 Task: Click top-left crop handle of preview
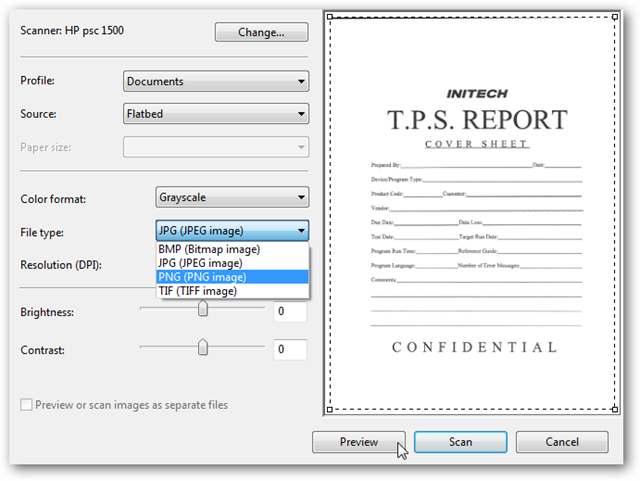330,17
